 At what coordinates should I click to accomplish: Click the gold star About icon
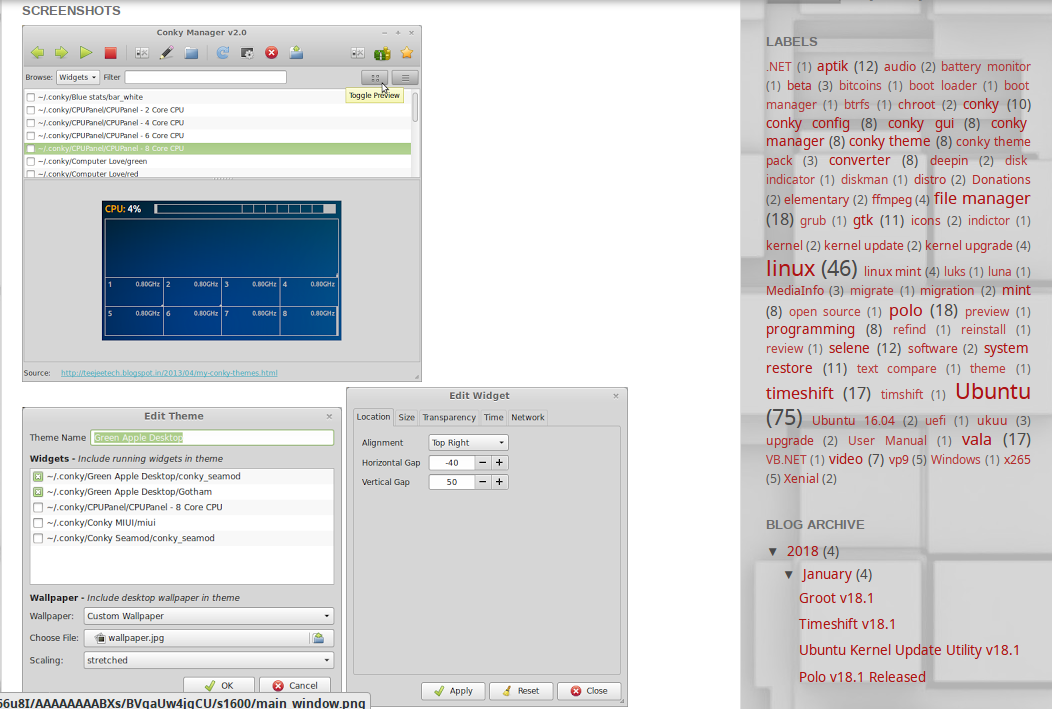[x=407, y=52]
